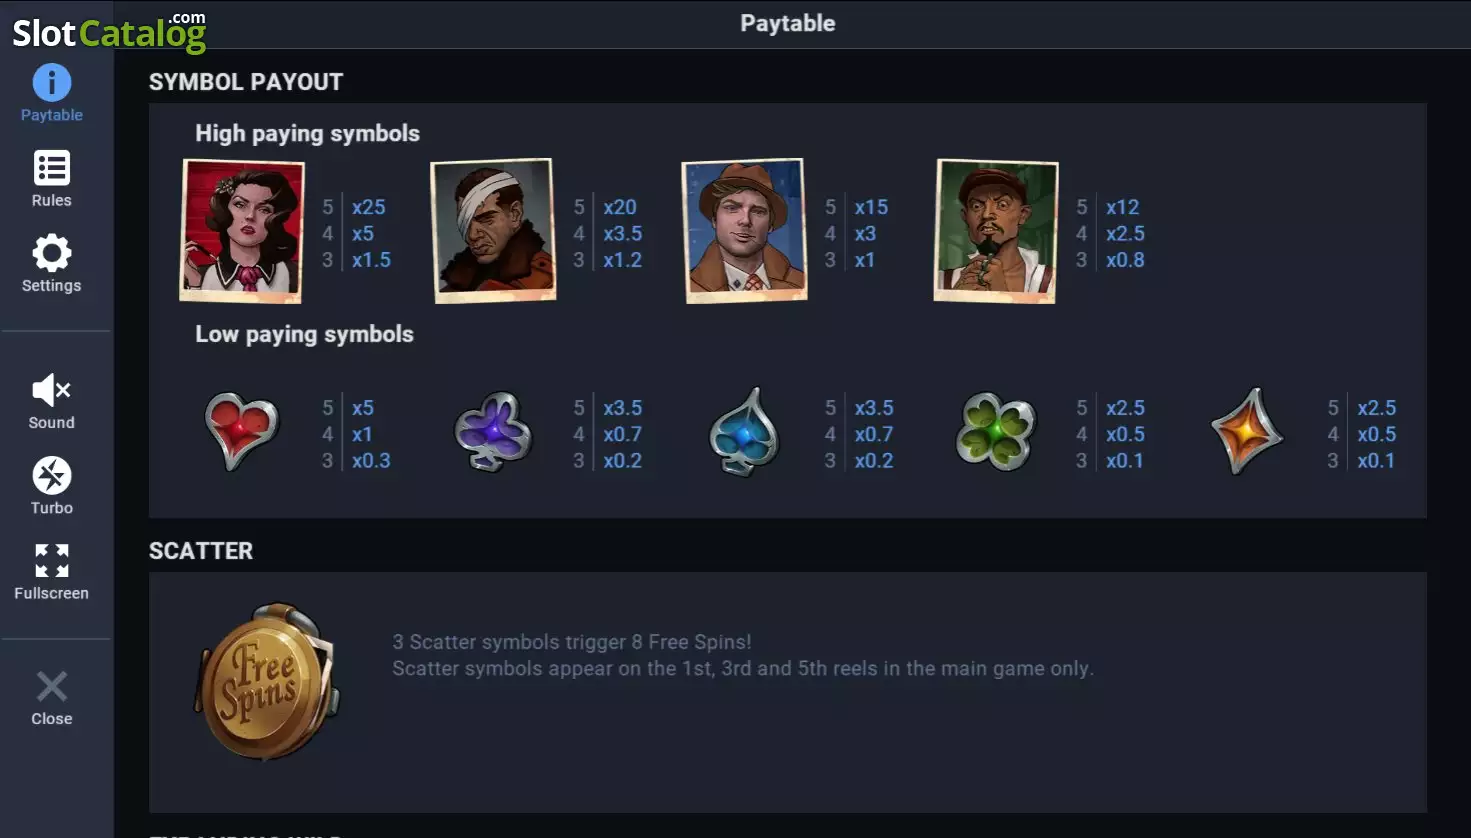The width and height of the screenshot is (1471, 838).
Task: Open the Paytable info icon
Action: [x=52, y=82]
